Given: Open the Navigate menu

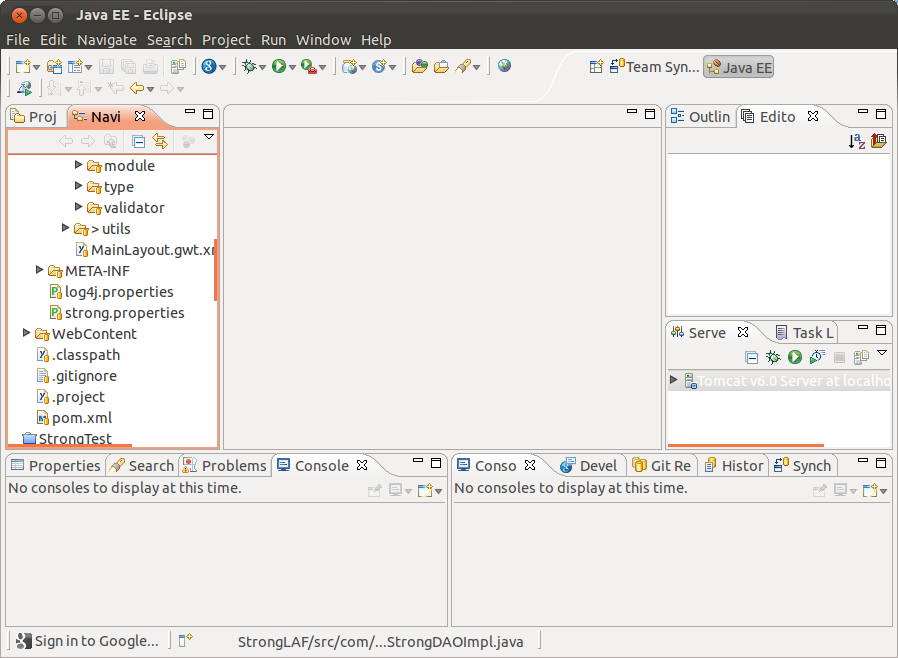Looking at the screenshot, I should 106,40.
